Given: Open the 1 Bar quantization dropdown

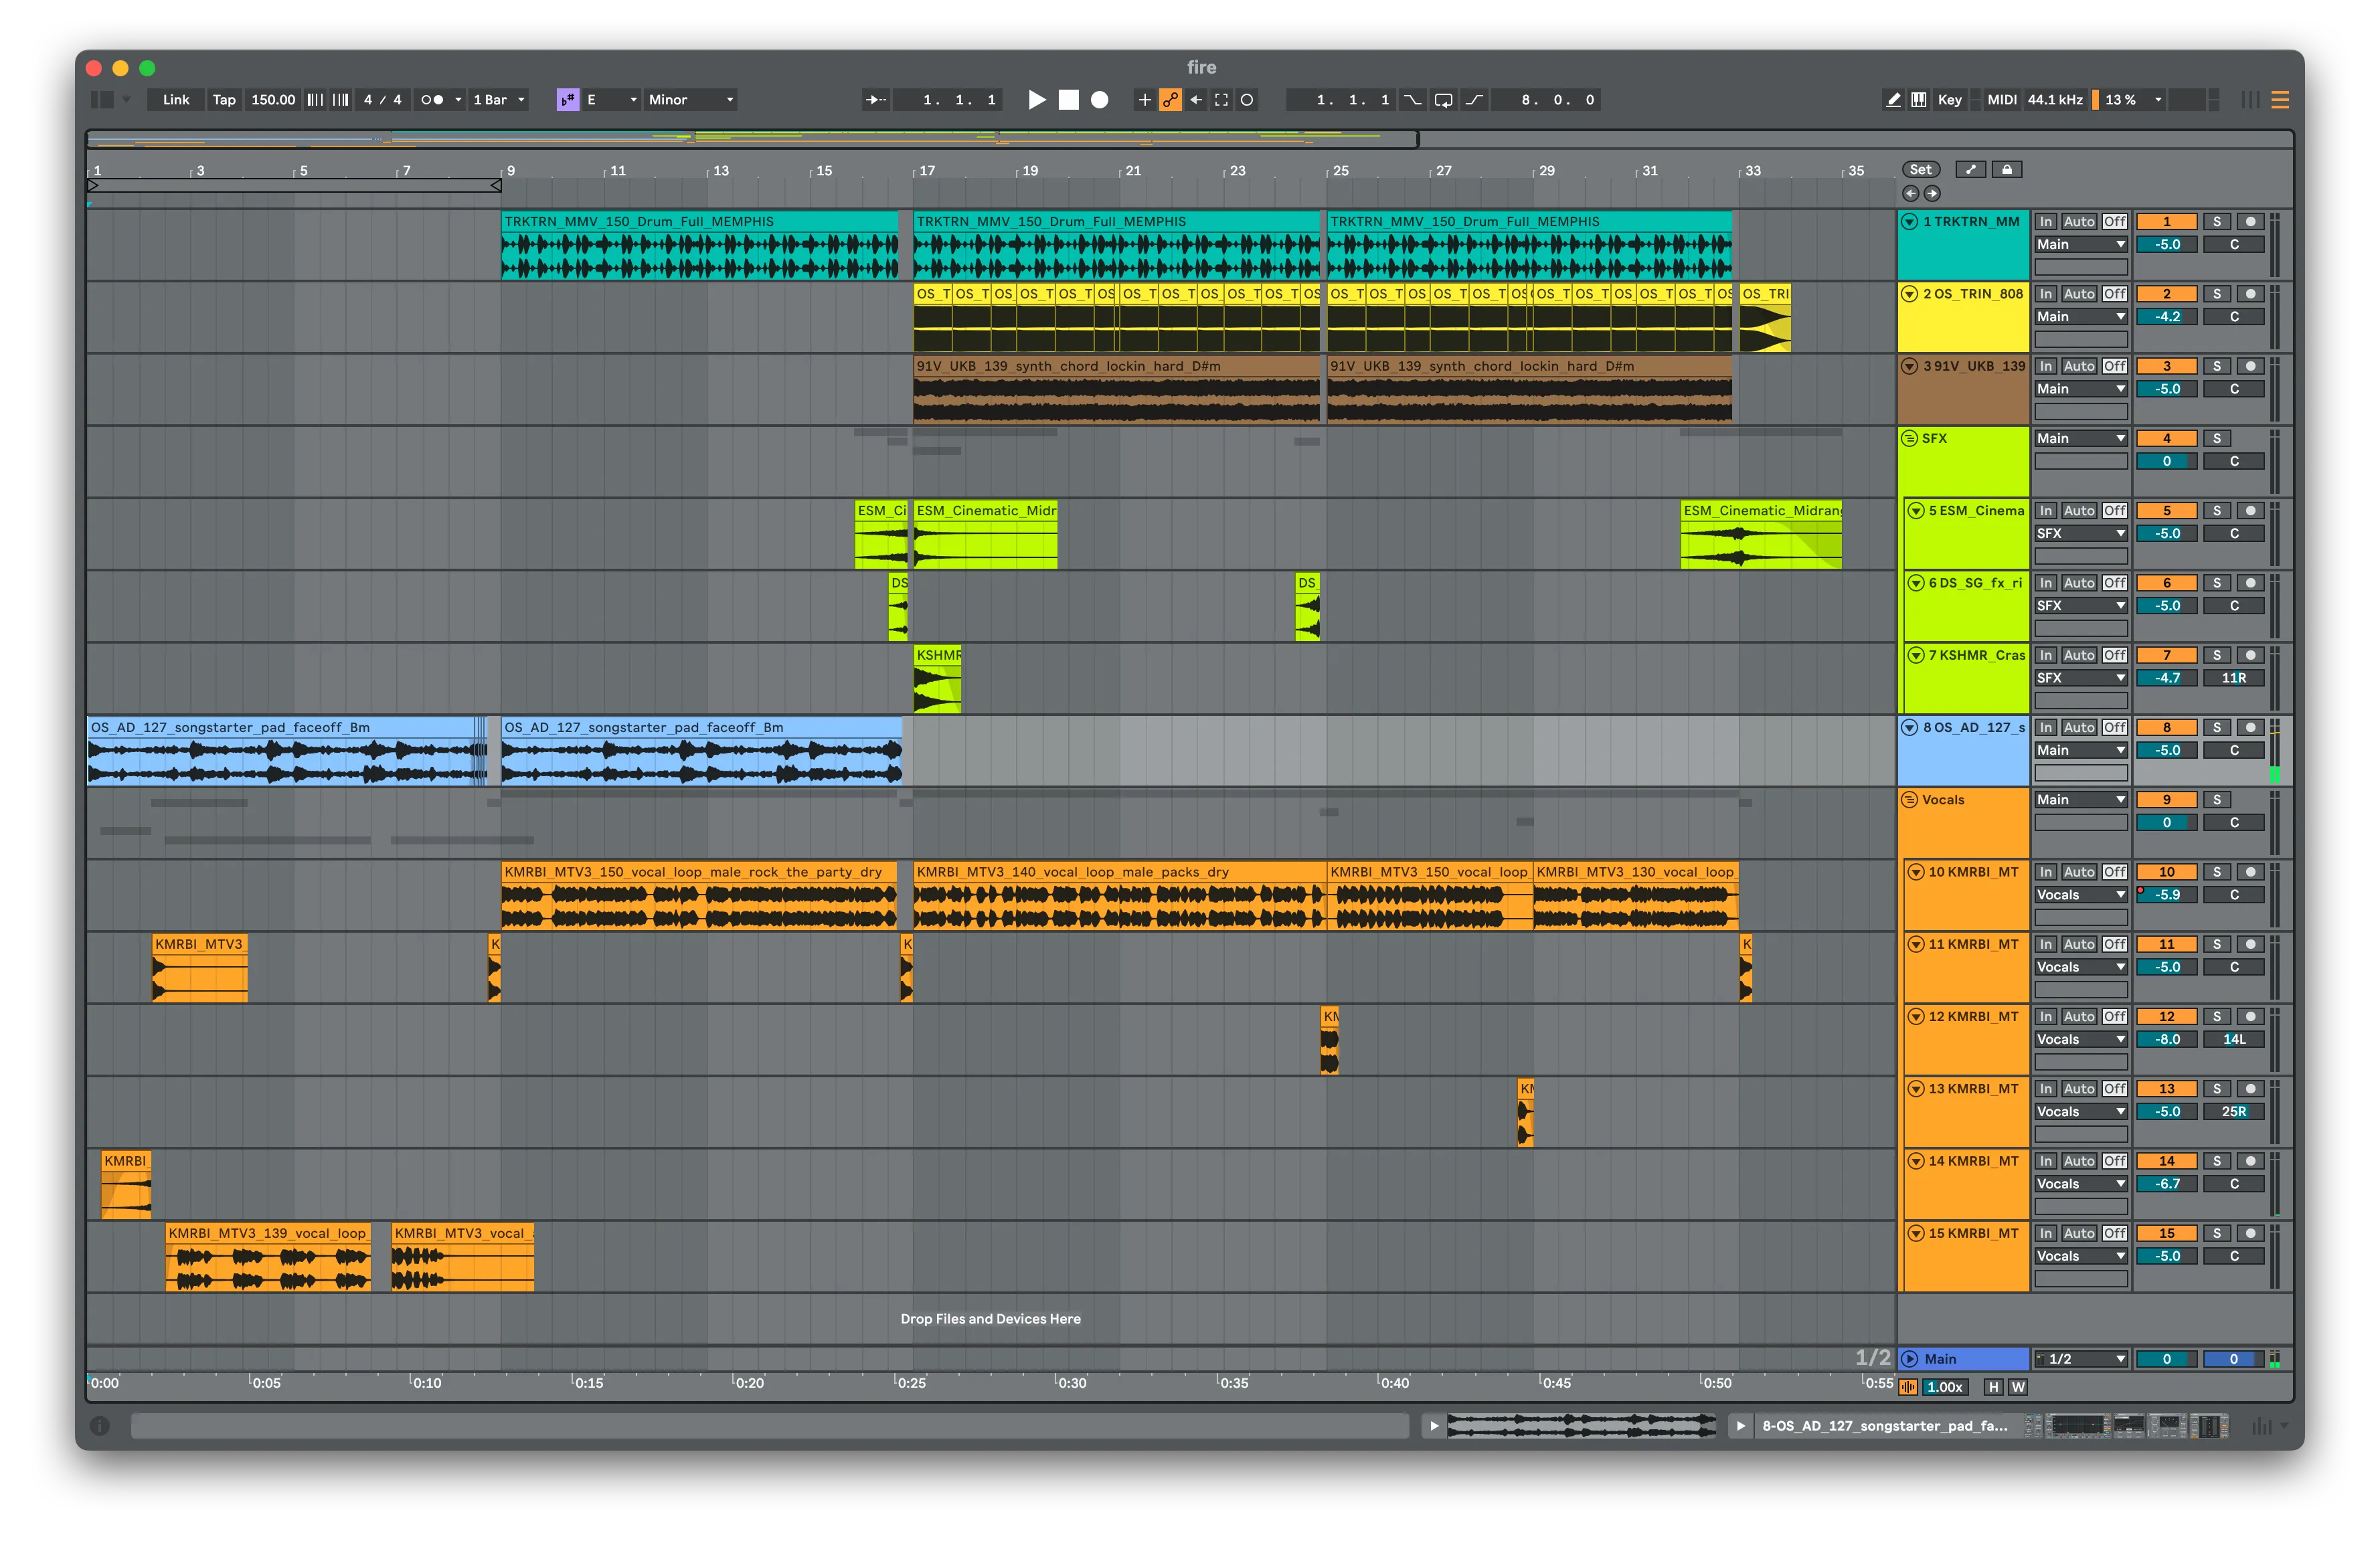Looking at the screenshot, I should tap(498, 100).
